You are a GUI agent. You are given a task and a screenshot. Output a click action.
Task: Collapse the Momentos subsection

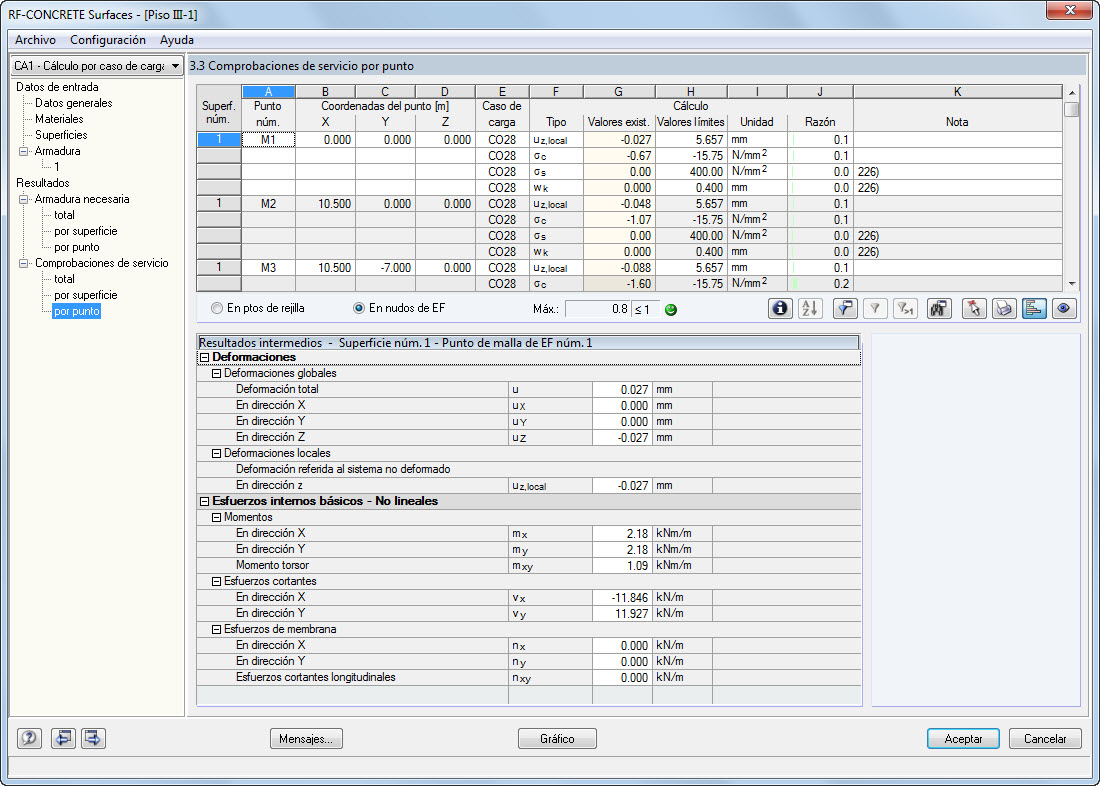tap(216, 517)
